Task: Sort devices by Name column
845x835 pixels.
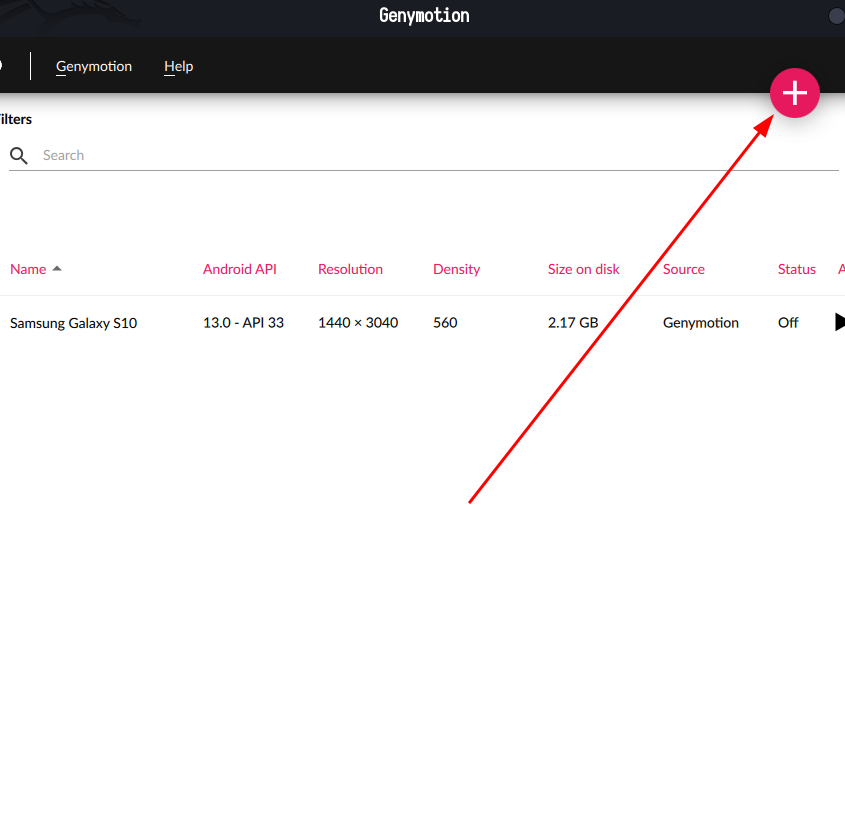Action: point(28,269)
